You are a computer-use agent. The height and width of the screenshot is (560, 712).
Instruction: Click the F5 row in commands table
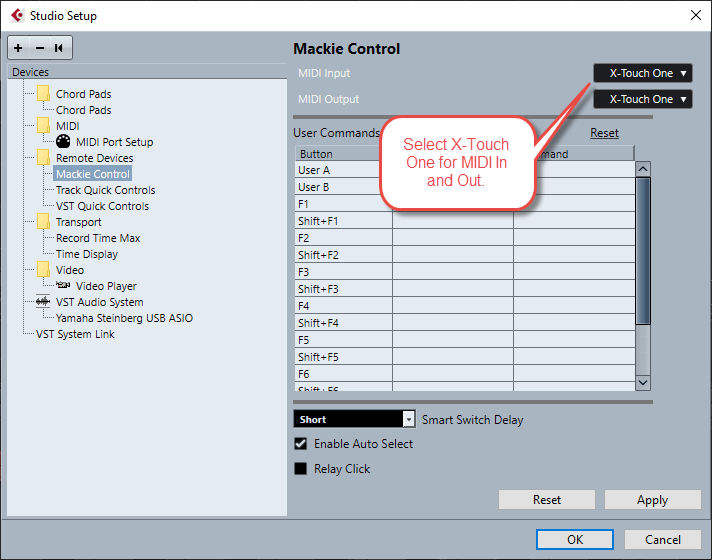click(x=465, y=340)
